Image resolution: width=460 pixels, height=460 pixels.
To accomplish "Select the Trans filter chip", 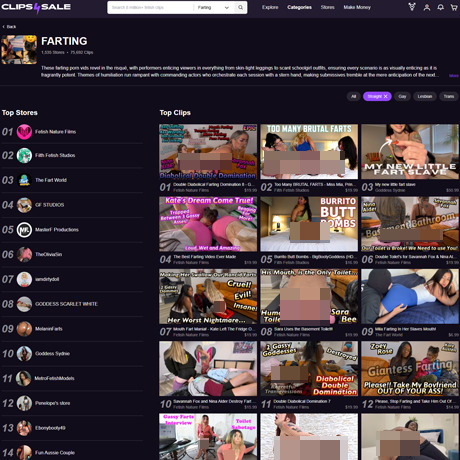I will pos(449,96).
